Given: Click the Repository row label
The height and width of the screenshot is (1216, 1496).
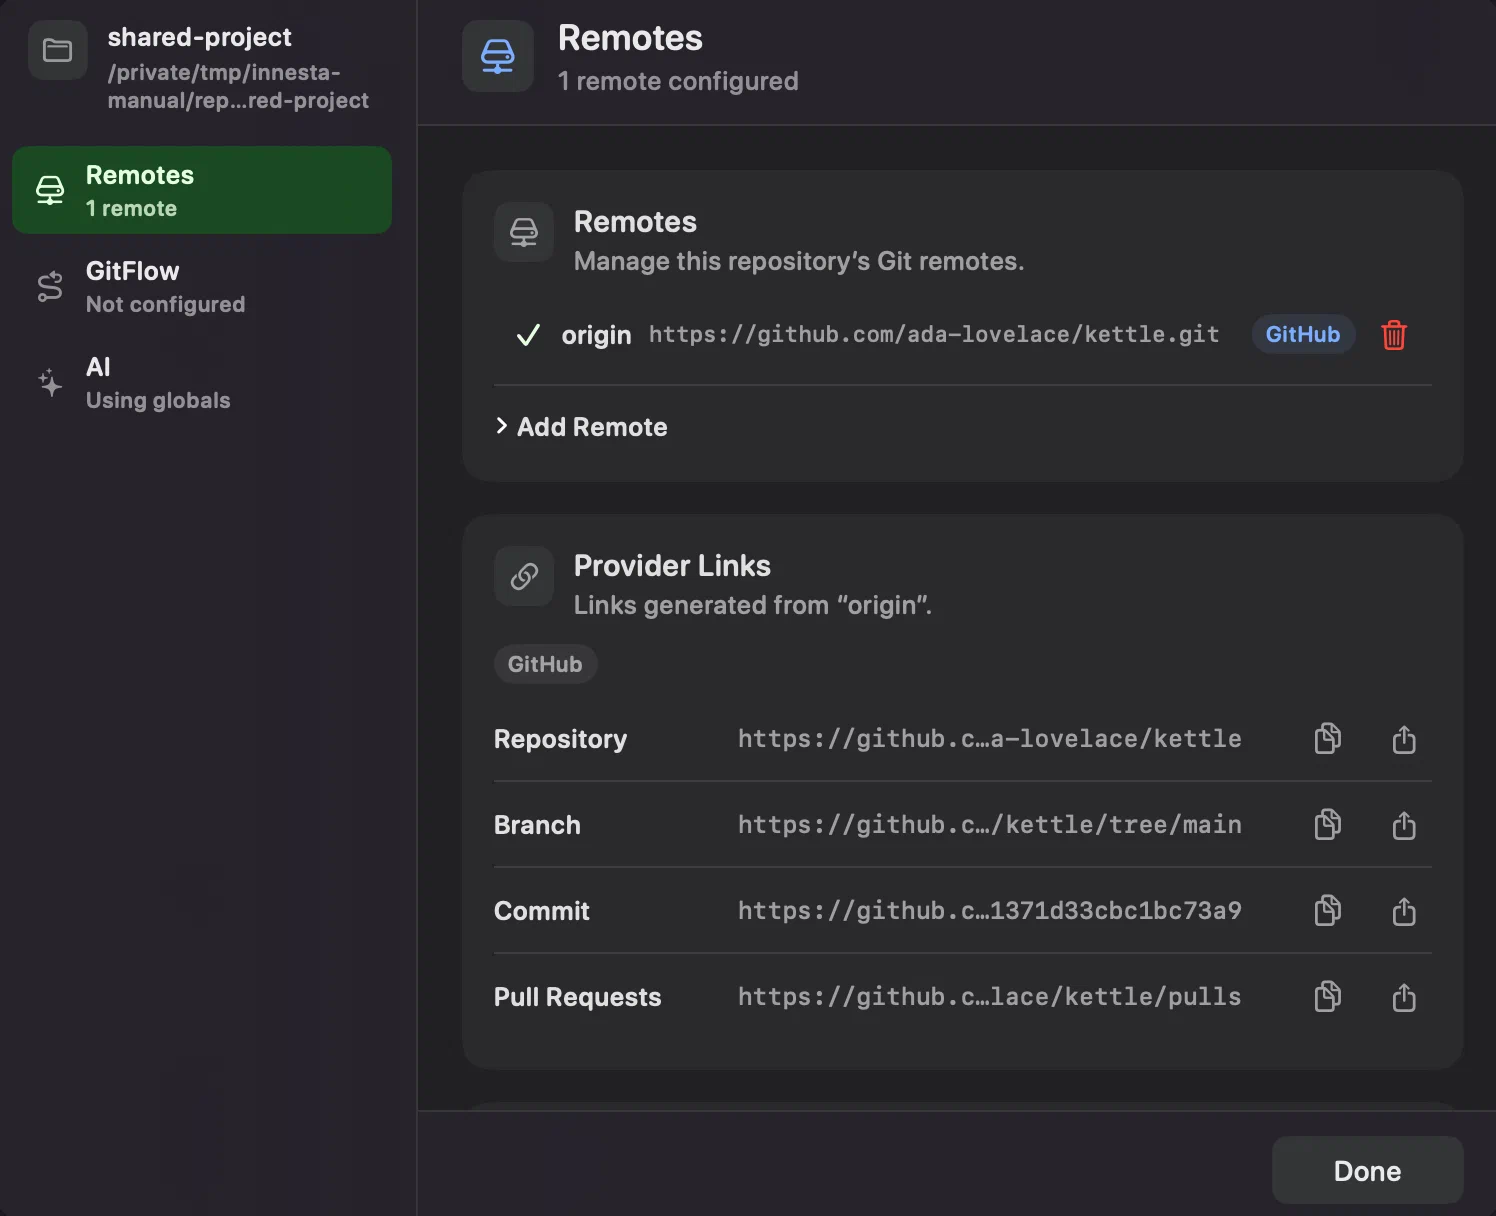Looking at the screenshot, I should click(560, 739).
